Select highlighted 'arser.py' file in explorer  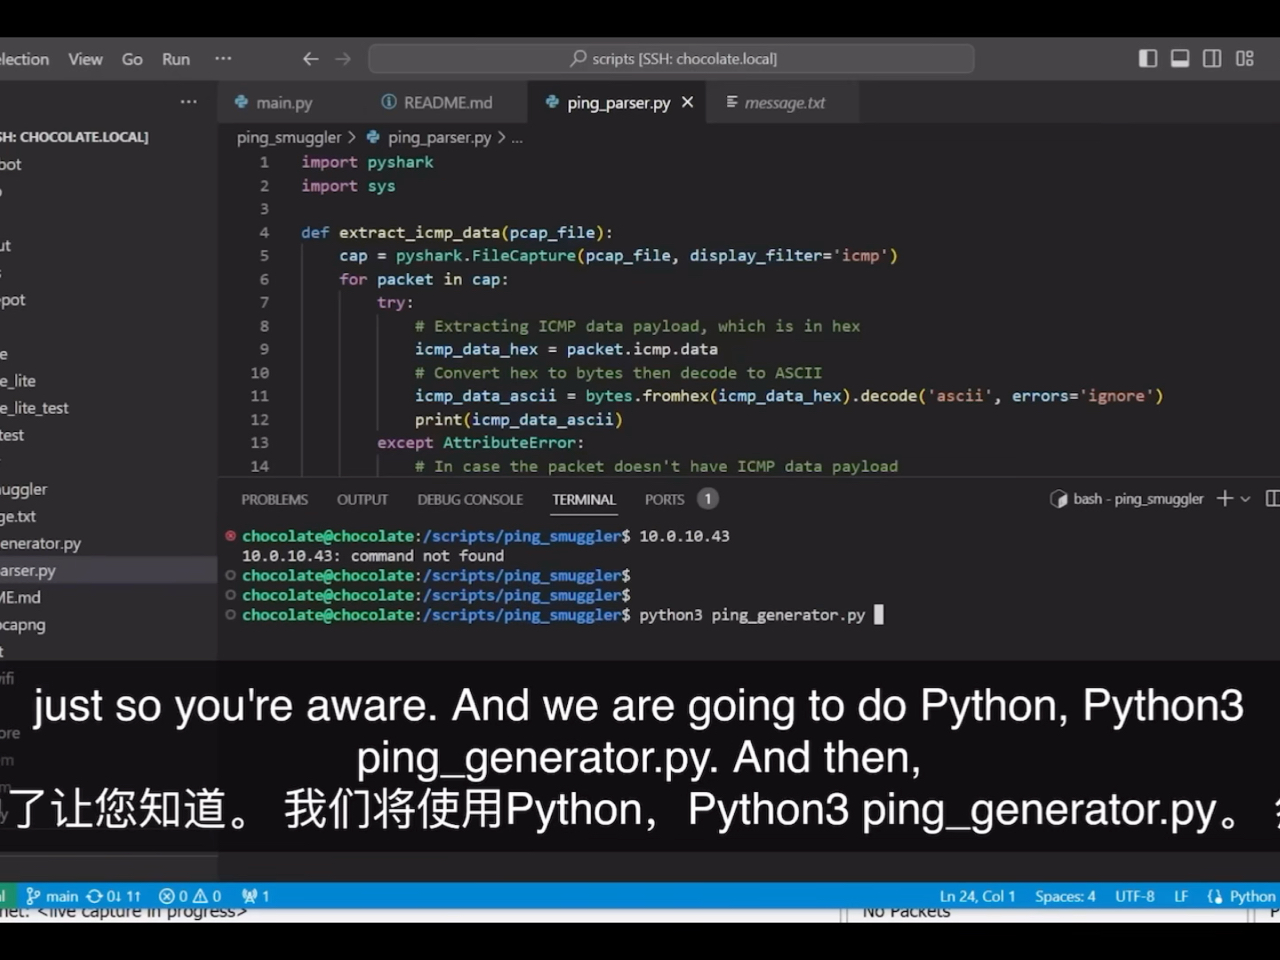click(x=108, y=570)
